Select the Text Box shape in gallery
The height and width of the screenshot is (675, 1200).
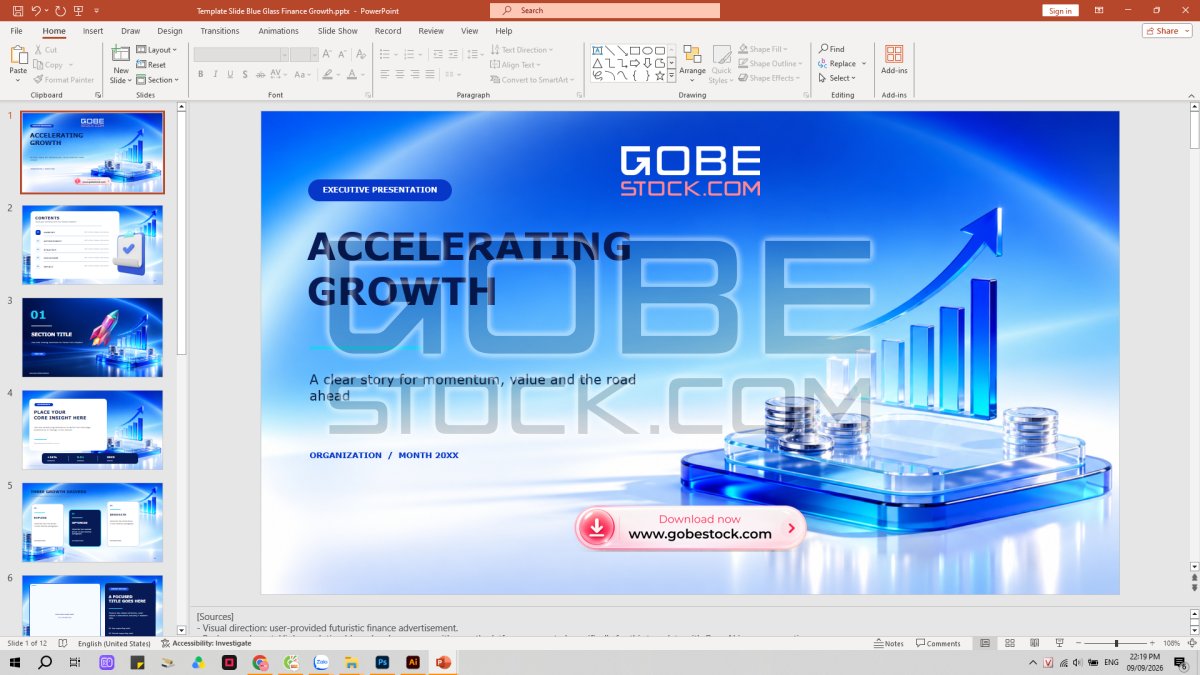click(x=597, y=50)
